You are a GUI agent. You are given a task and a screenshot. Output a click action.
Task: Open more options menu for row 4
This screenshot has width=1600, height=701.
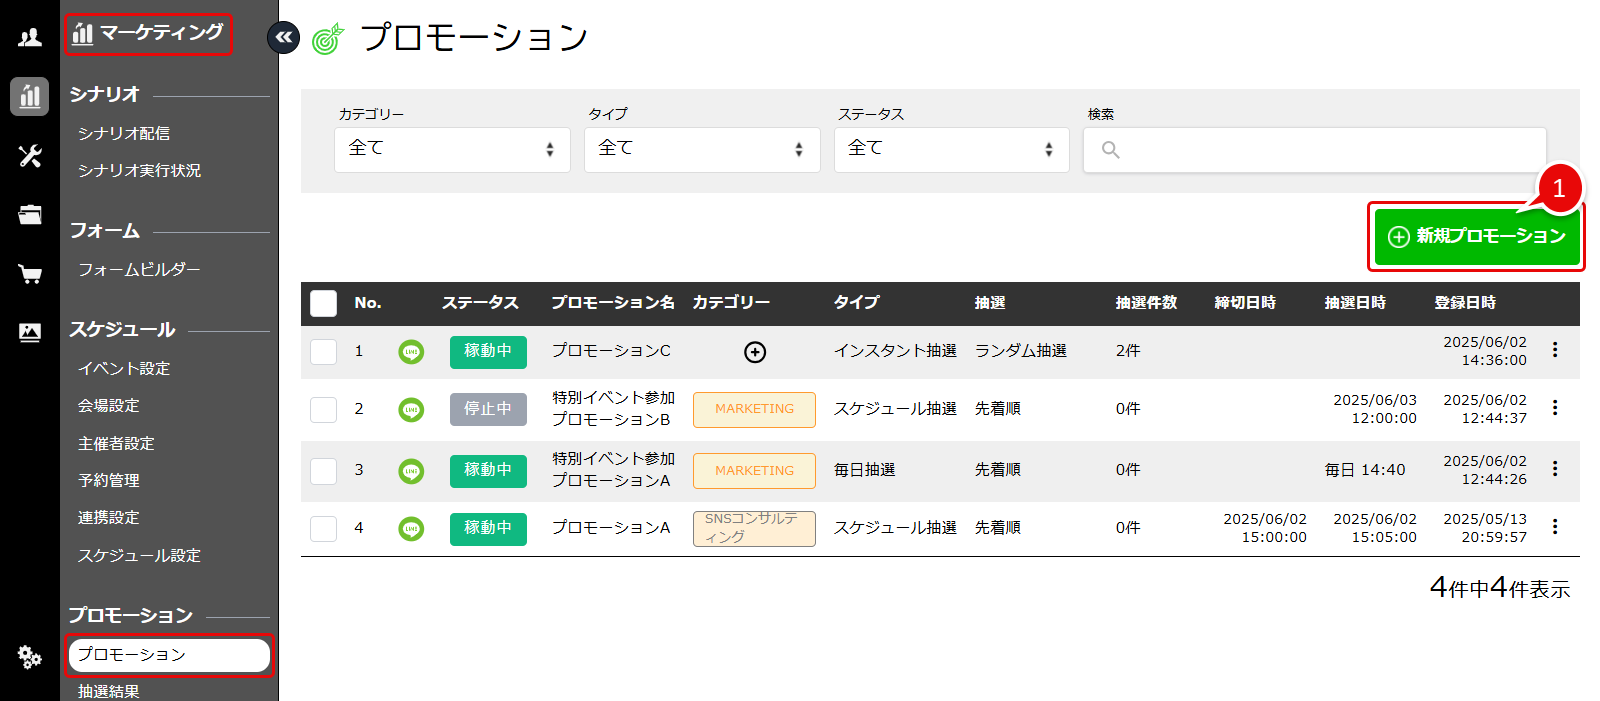[x=1555, y=527]
